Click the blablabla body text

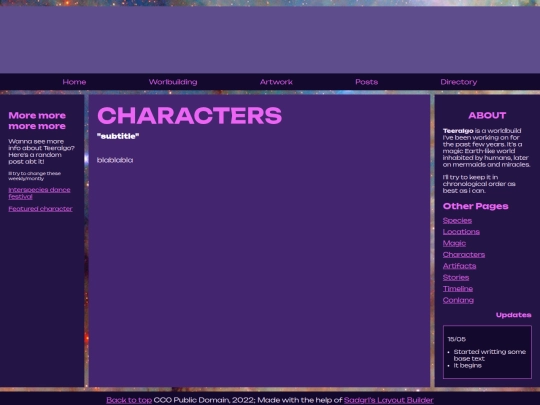point(115,160)
